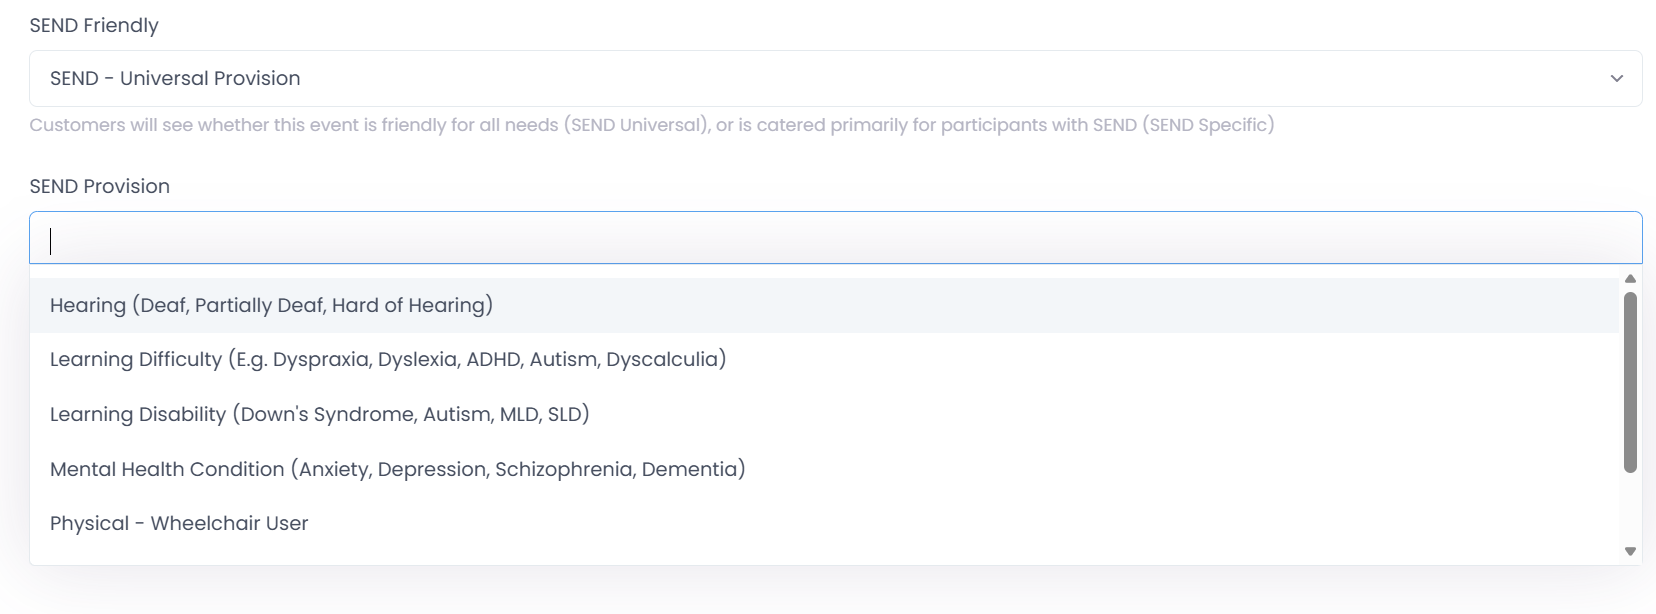Click the chevron arrow of SEND Friendly dropdown
This screenshot has width=1656, height=614.
(x=1616, y=78)
